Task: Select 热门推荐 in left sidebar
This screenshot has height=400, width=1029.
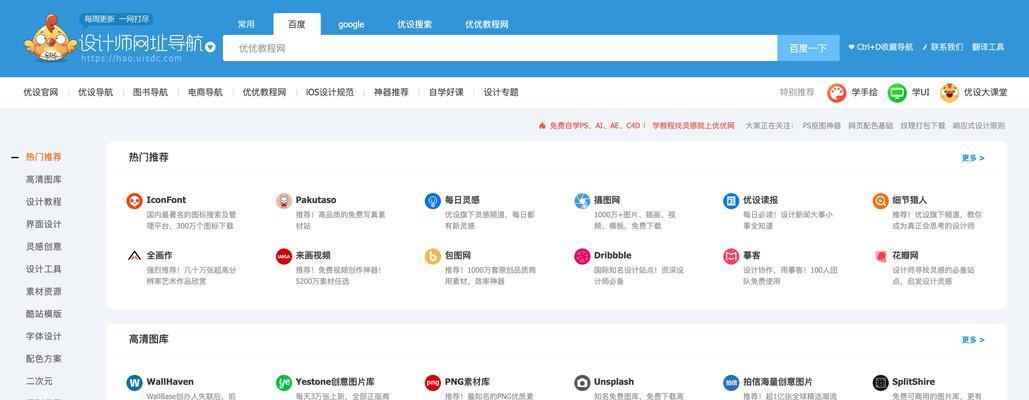Action: pos(43,157)
